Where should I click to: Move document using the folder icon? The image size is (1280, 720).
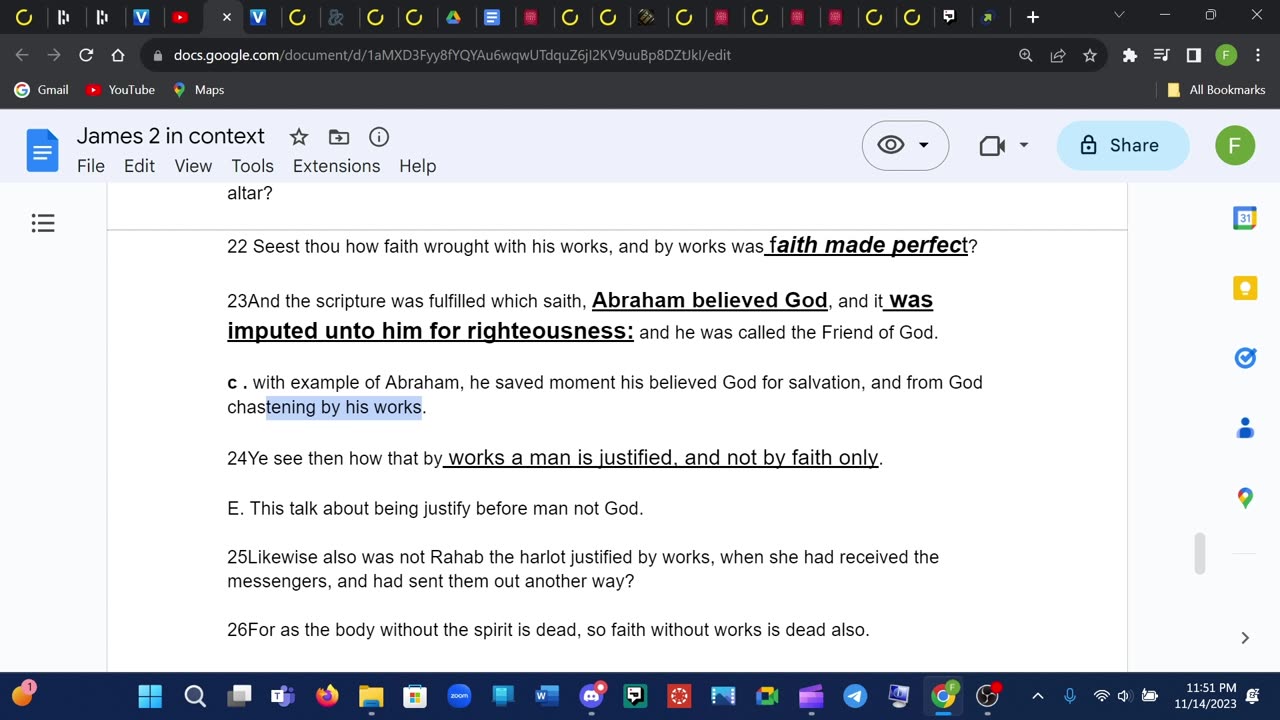(339, 137)
